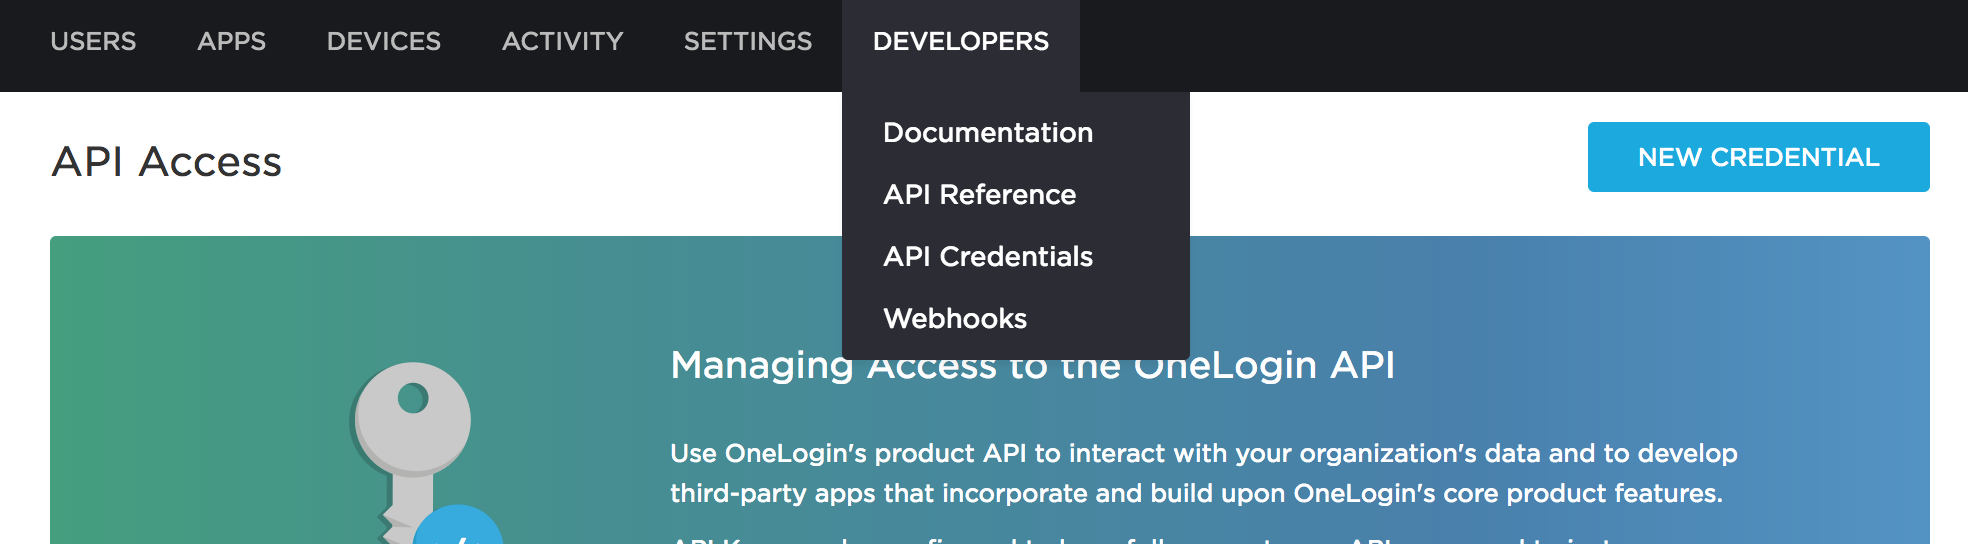1968x544 pixels.
Task: Click the 'Managing Access to the OneLogin API' heading
Action: click(1032, 366)
